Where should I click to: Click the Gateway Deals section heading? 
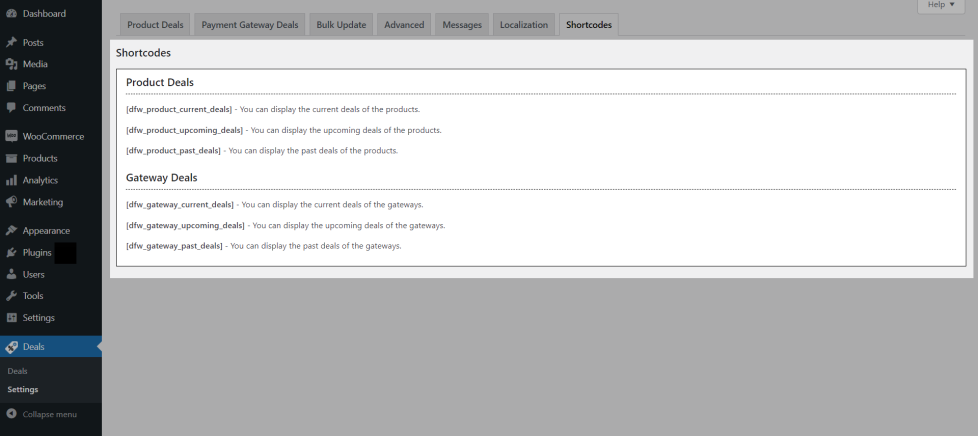coord(162,178)
